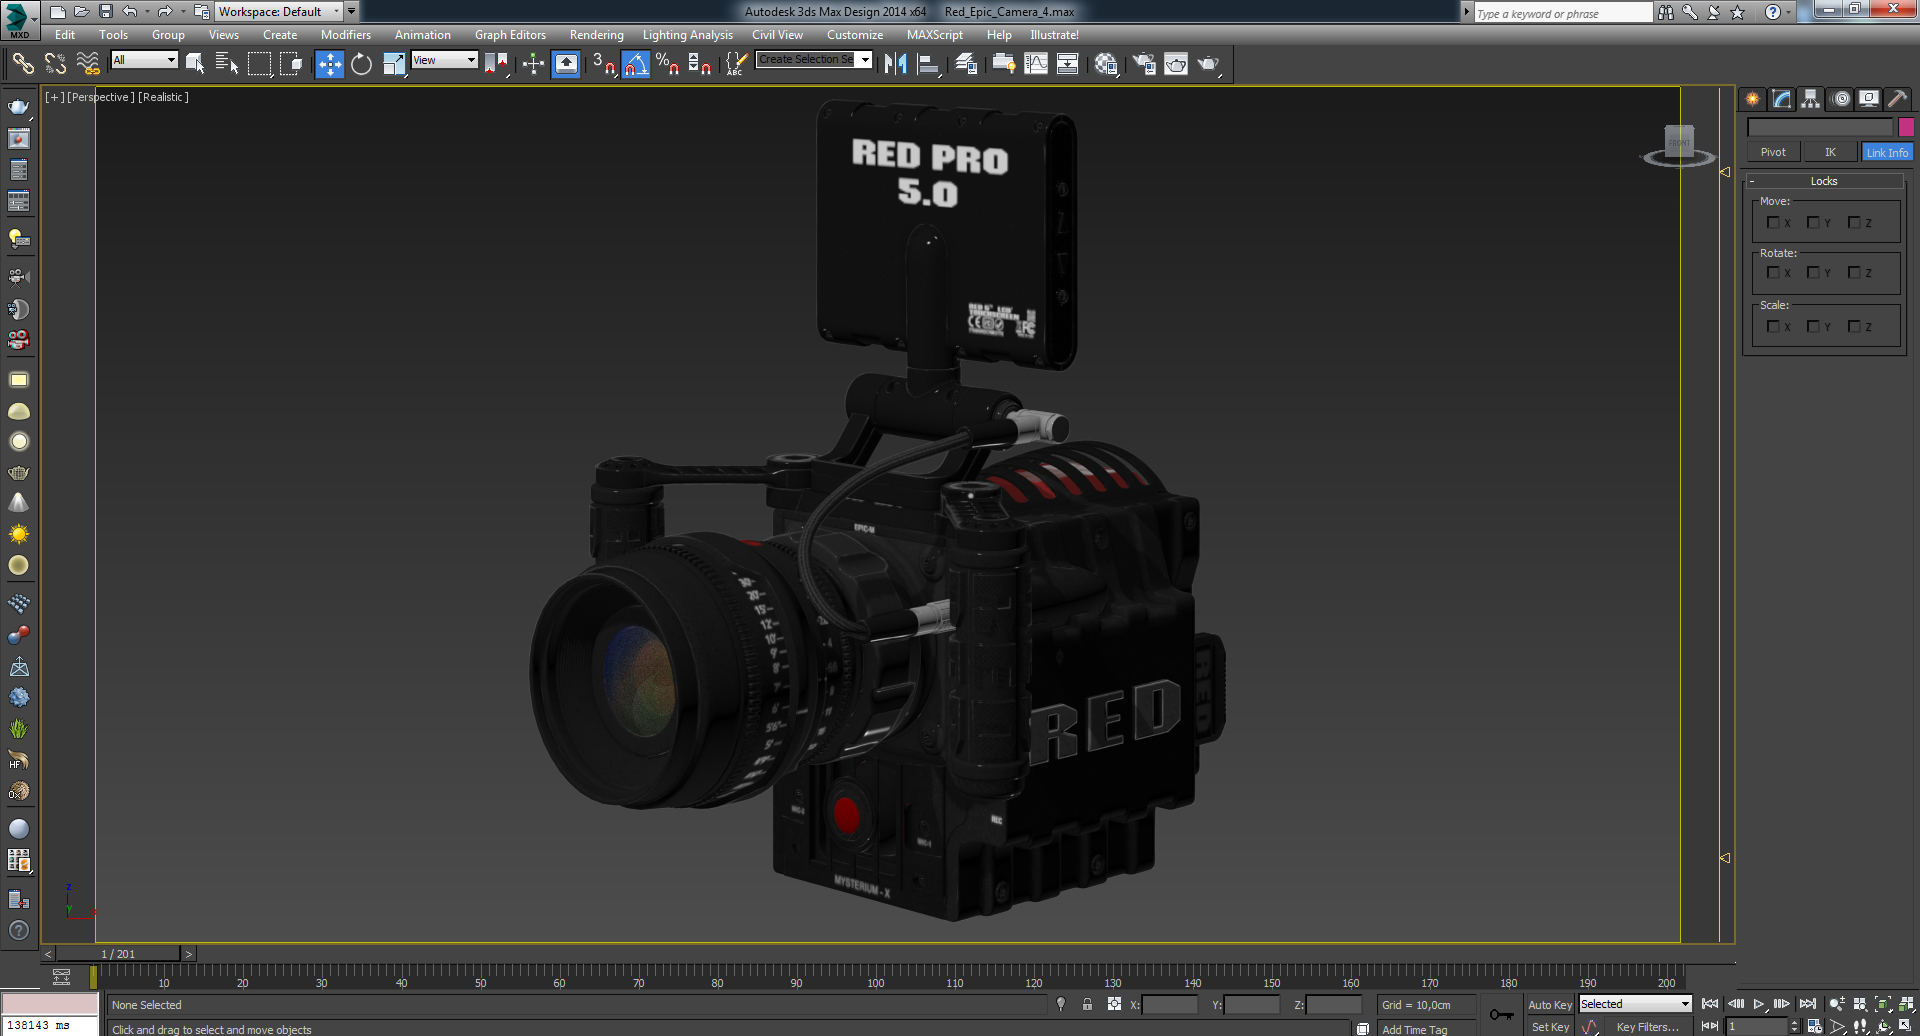Screen dimensions: 1920x1036
Task: Click the object color swatch in the command panel
Action: coord(1906,127)
